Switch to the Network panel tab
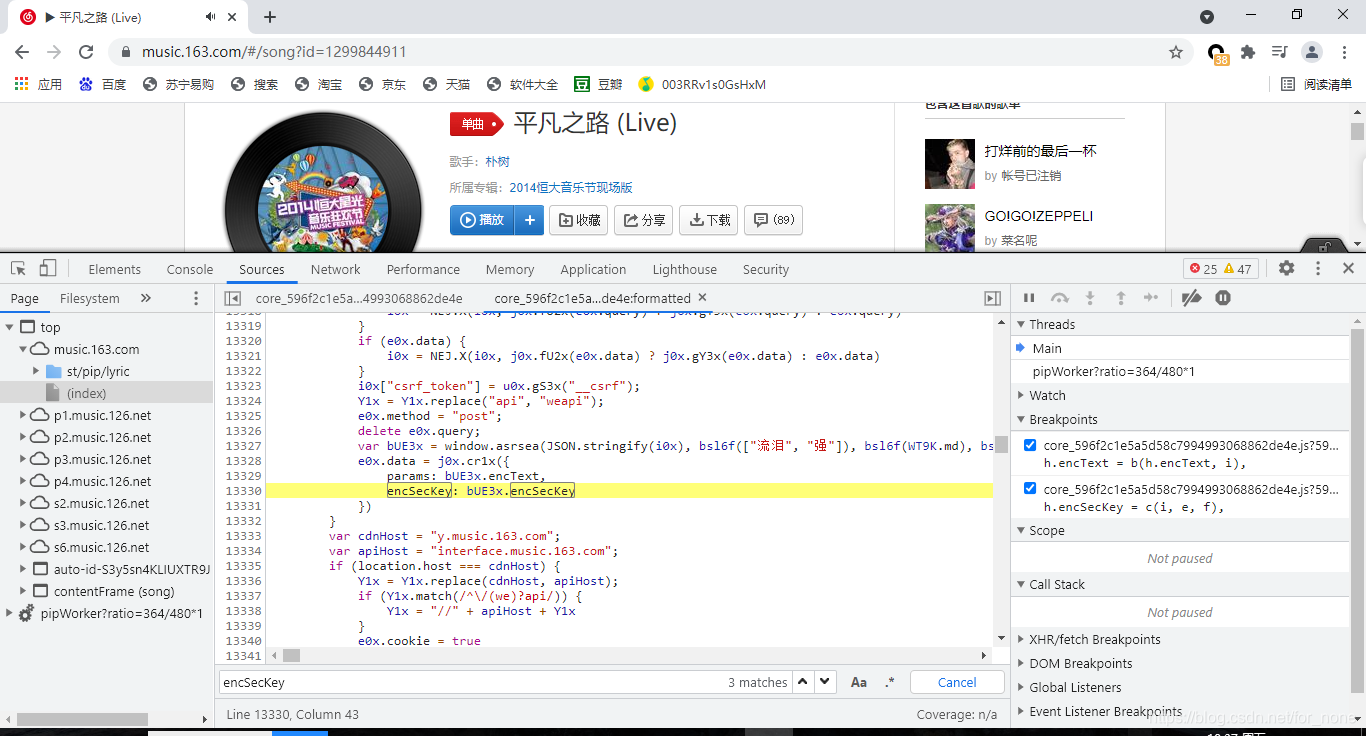The image size is (1366, 736). [x=335, y=269]
